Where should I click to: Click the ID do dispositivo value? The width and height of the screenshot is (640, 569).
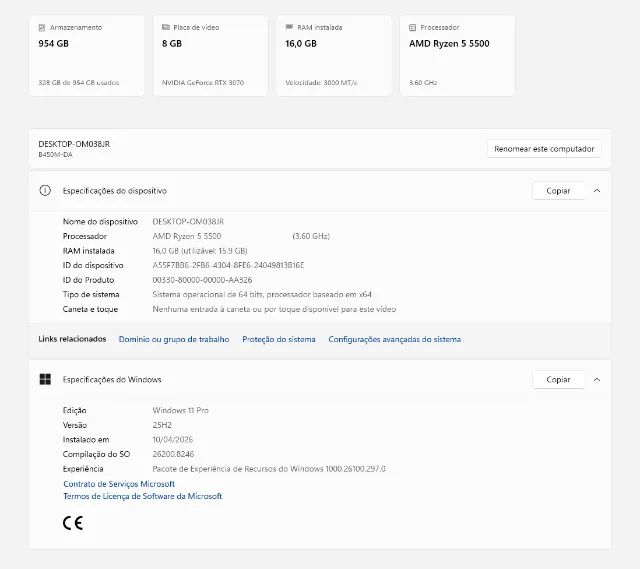228,265
